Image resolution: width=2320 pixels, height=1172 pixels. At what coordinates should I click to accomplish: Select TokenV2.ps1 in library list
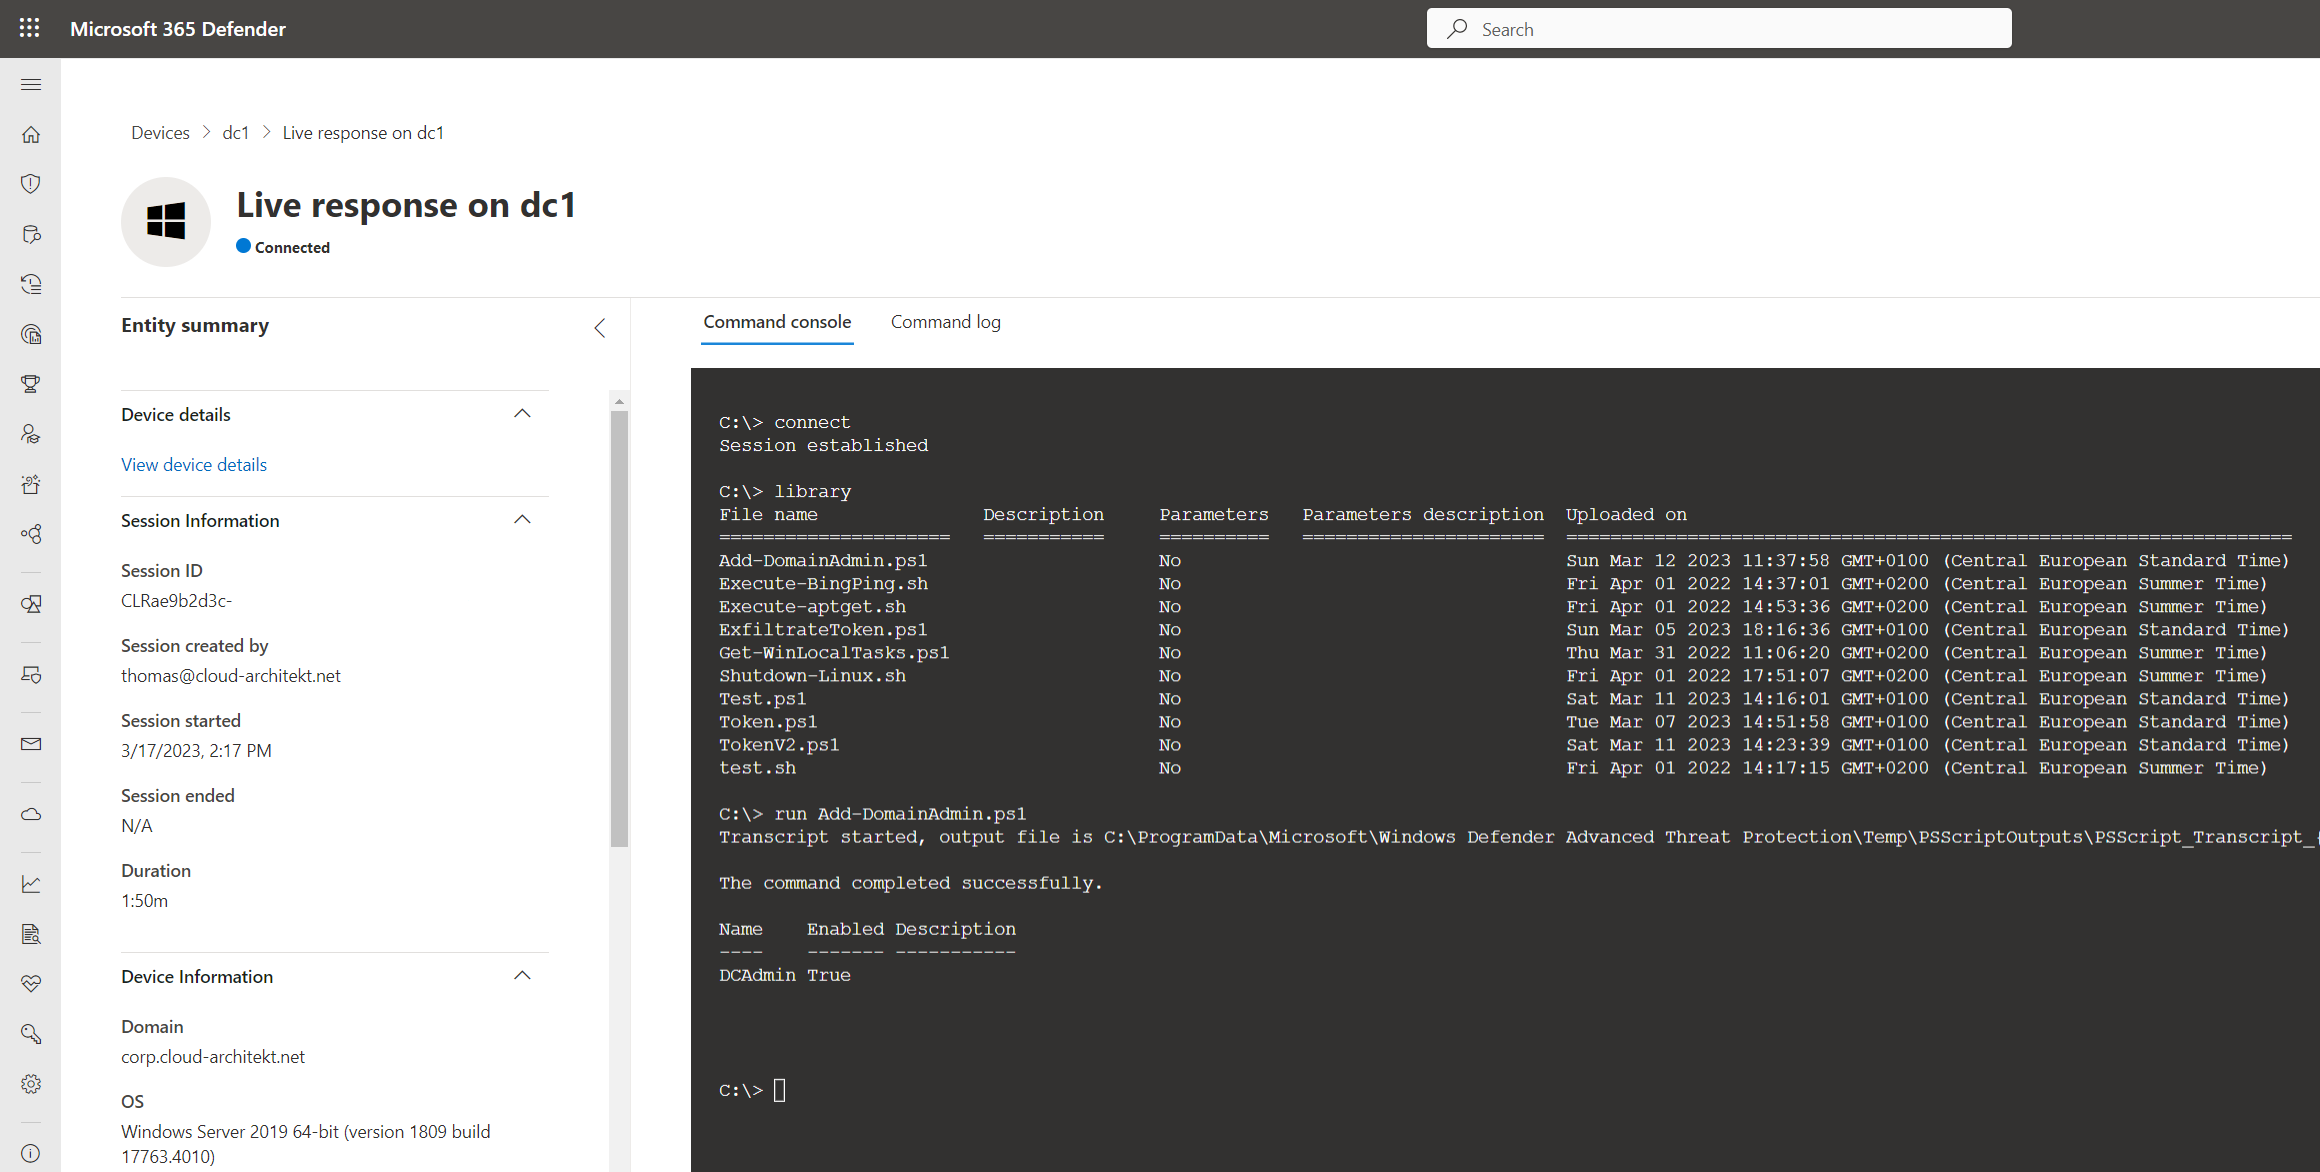[779, 745]
